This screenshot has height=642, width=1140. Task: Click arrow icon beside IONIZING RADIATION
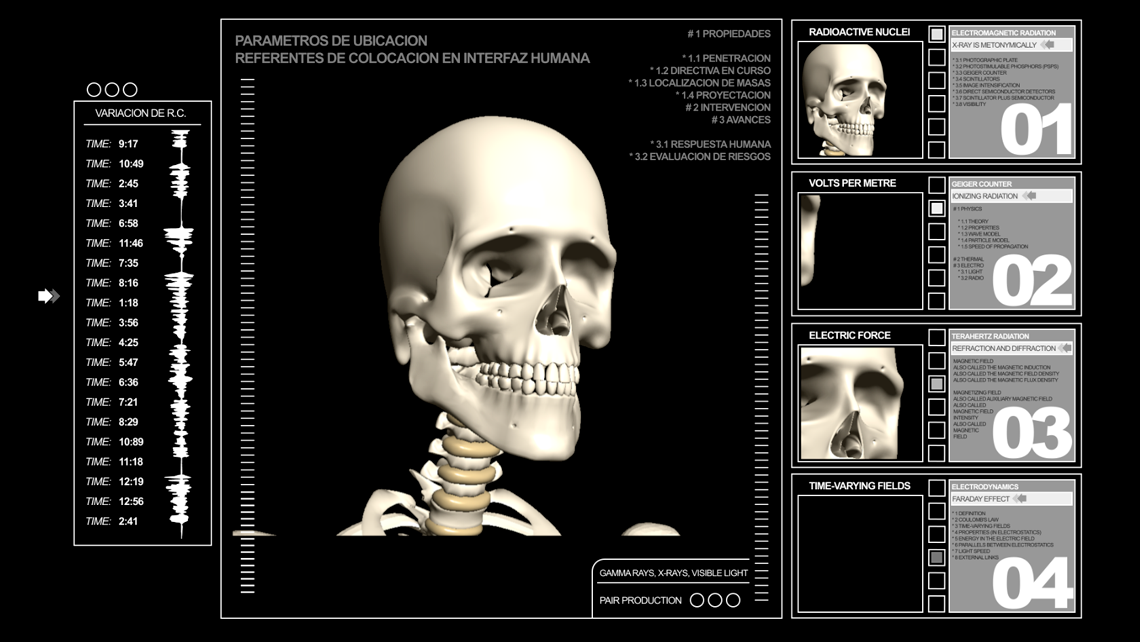[1029, 196]
